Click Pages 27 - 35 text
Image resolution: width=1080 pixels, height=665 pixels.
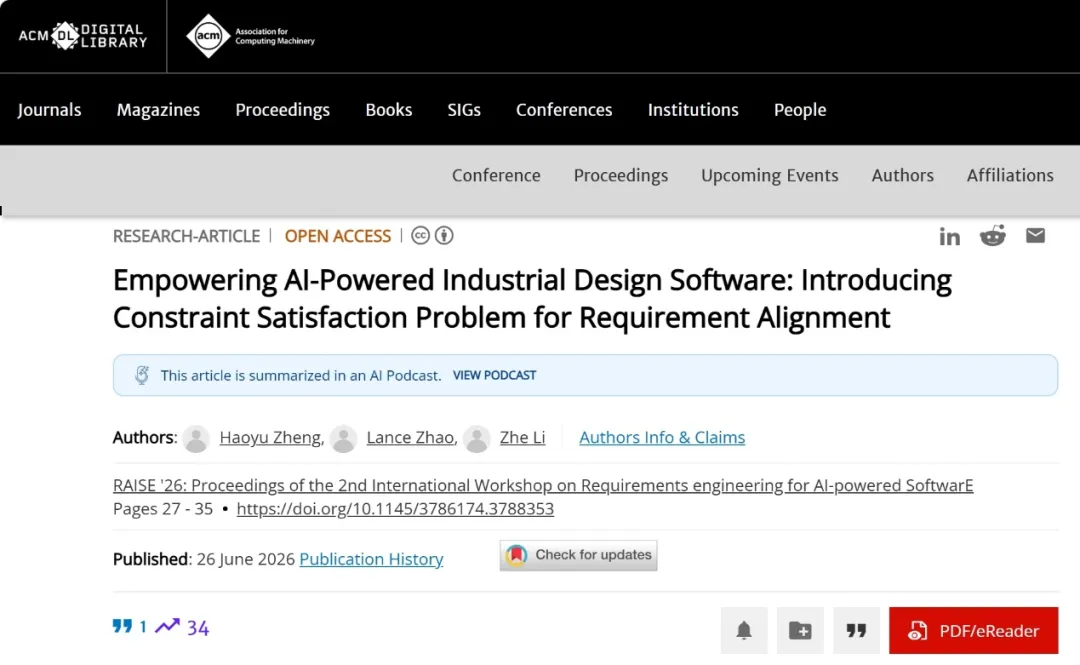163,509
